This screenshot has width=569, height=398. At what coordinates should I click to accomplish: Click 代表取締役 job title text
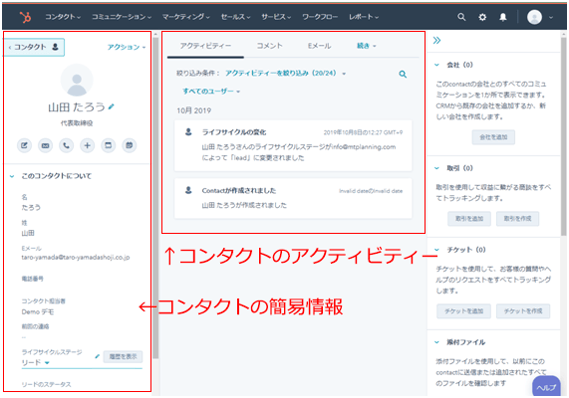pyautogui.click(x=77, y=123)
